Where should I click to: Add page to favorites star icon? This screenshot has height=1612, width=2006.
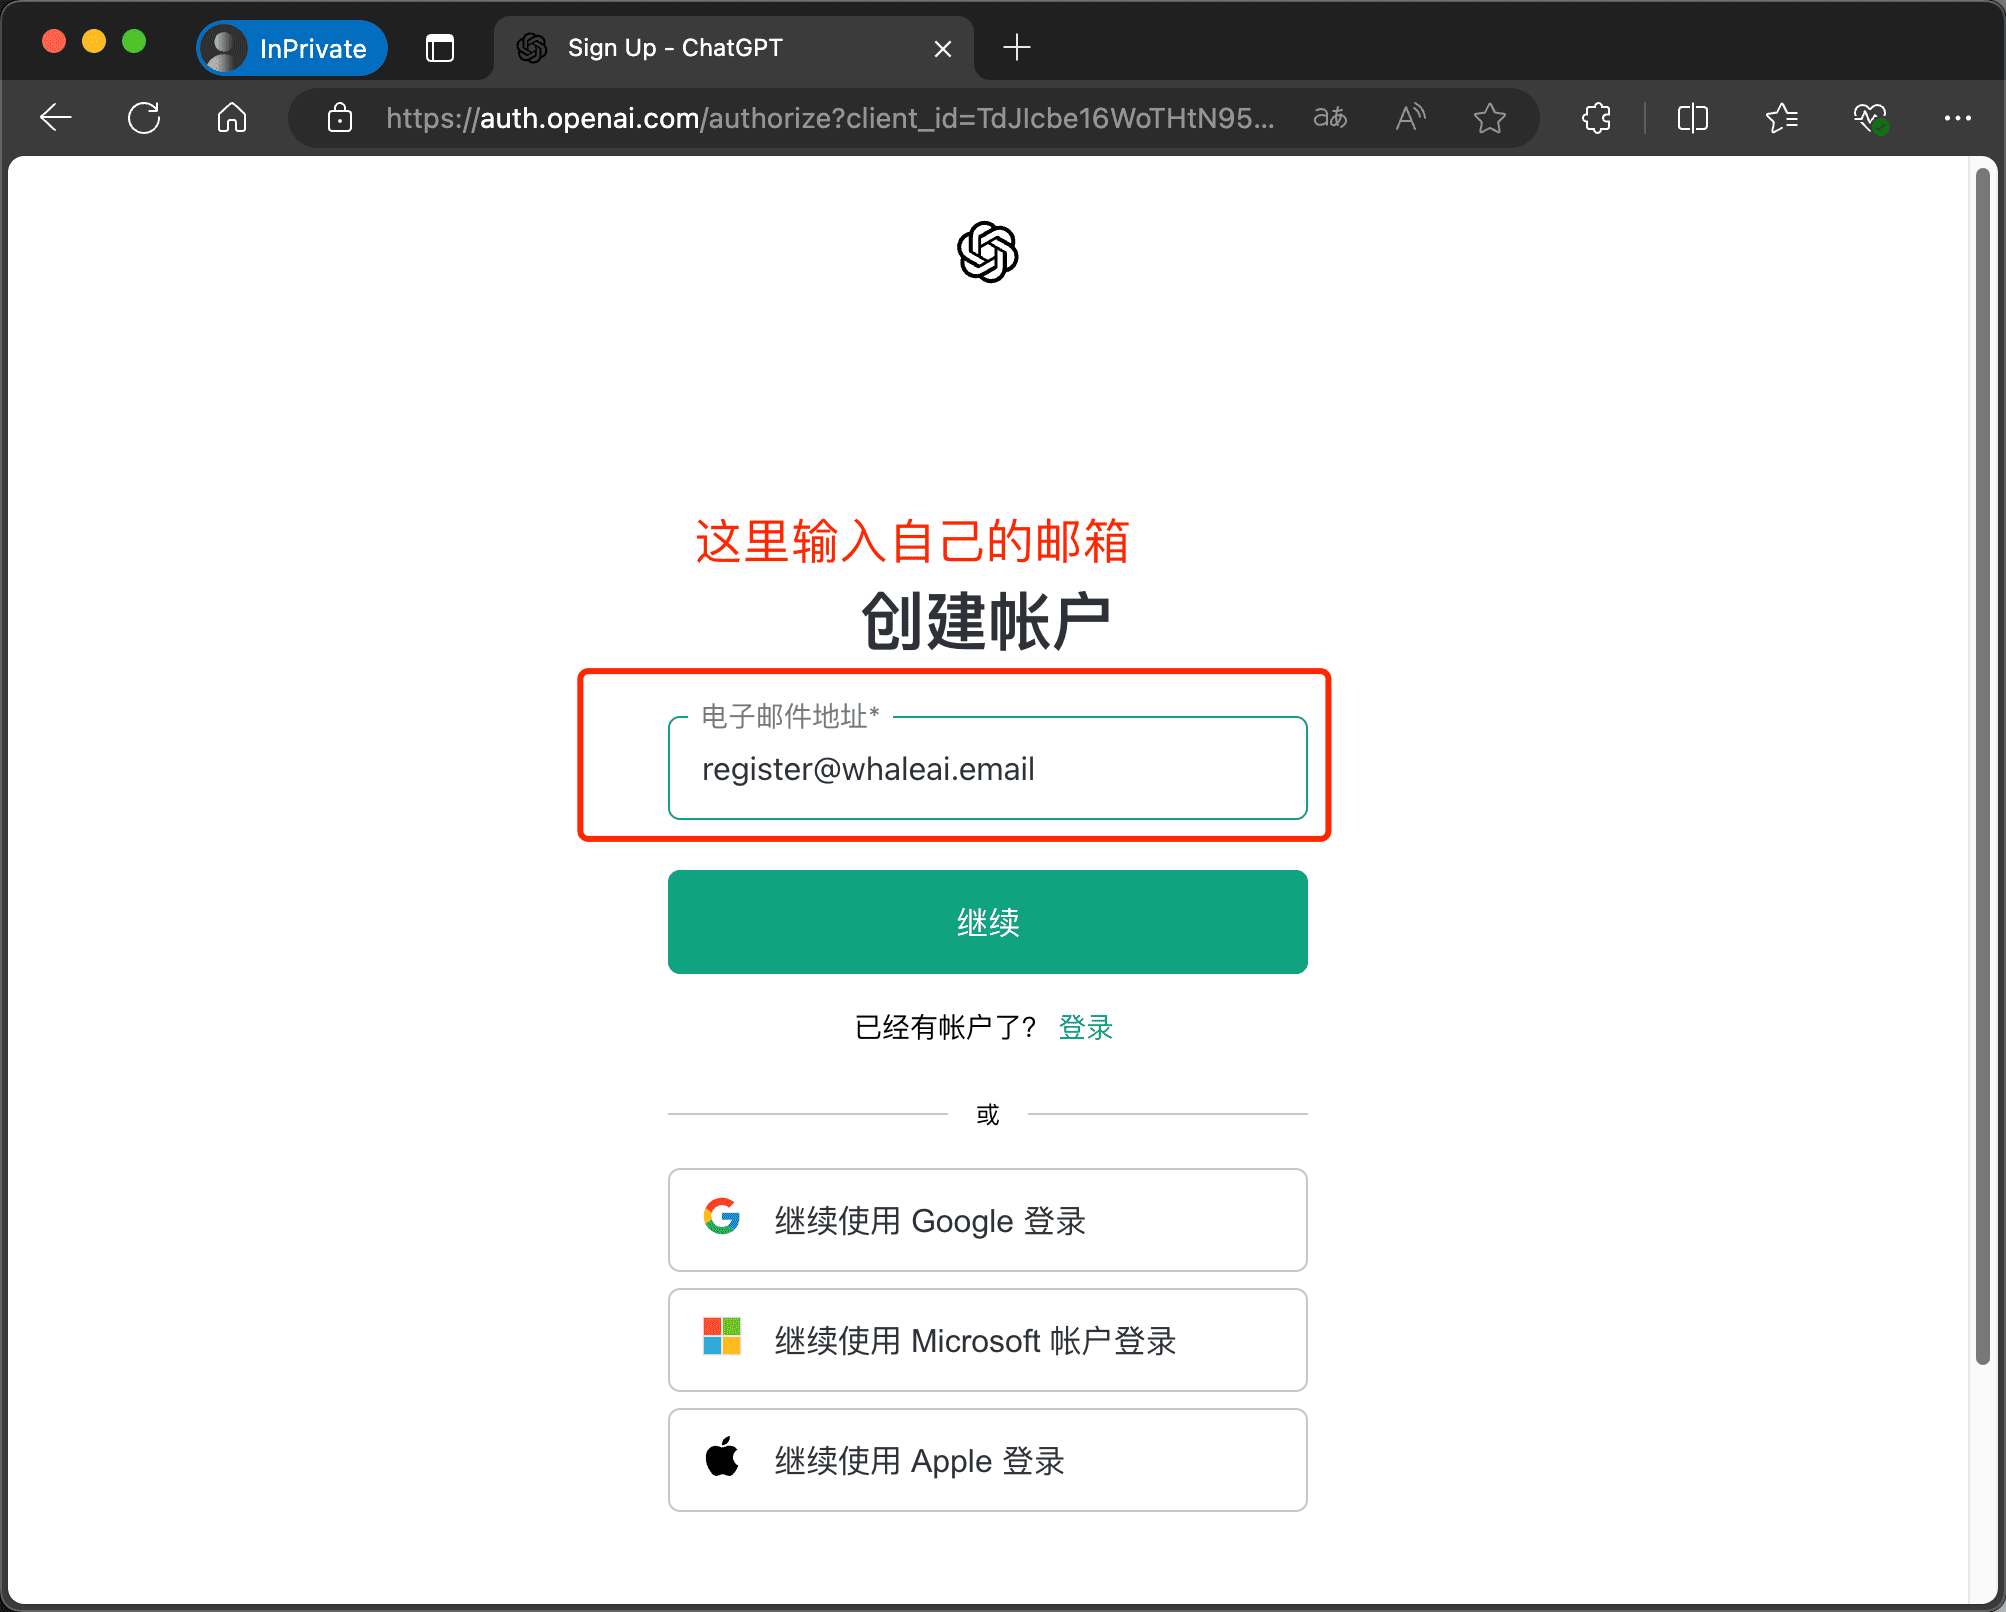click(1490, 118)
